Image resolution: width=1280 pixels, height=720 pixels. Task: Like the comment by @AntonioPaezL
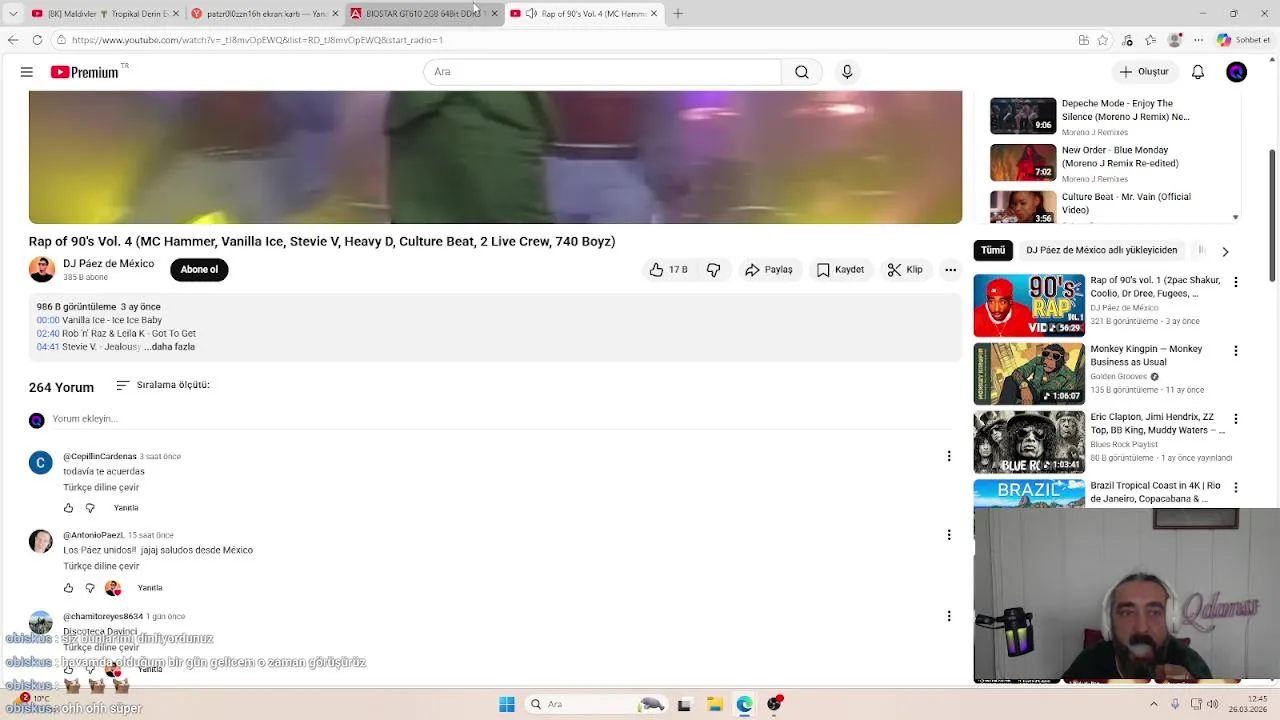tap(69, 588)
